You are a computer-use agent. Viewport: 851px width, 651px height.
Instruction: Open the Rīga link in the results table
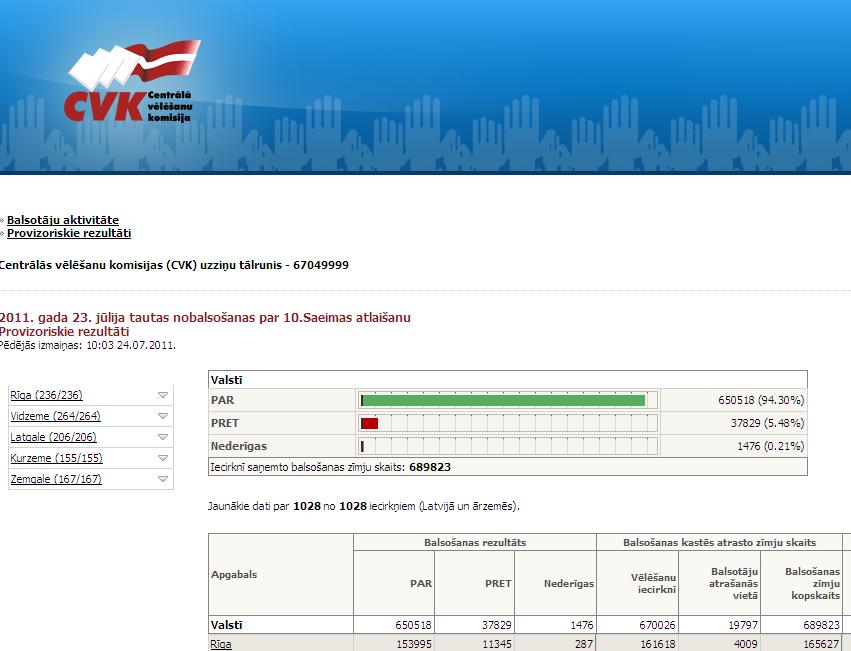click(x=220, y=644)
